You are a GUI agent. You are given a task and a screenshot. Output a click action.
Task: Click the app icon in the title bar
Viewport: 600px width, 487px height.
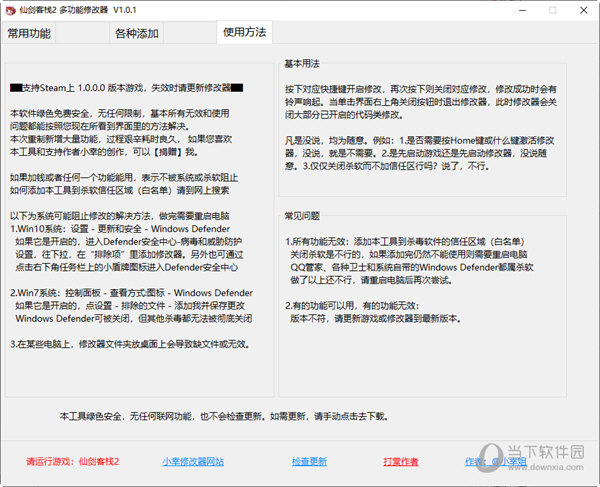pyautogui.click(x=10, y=10)
